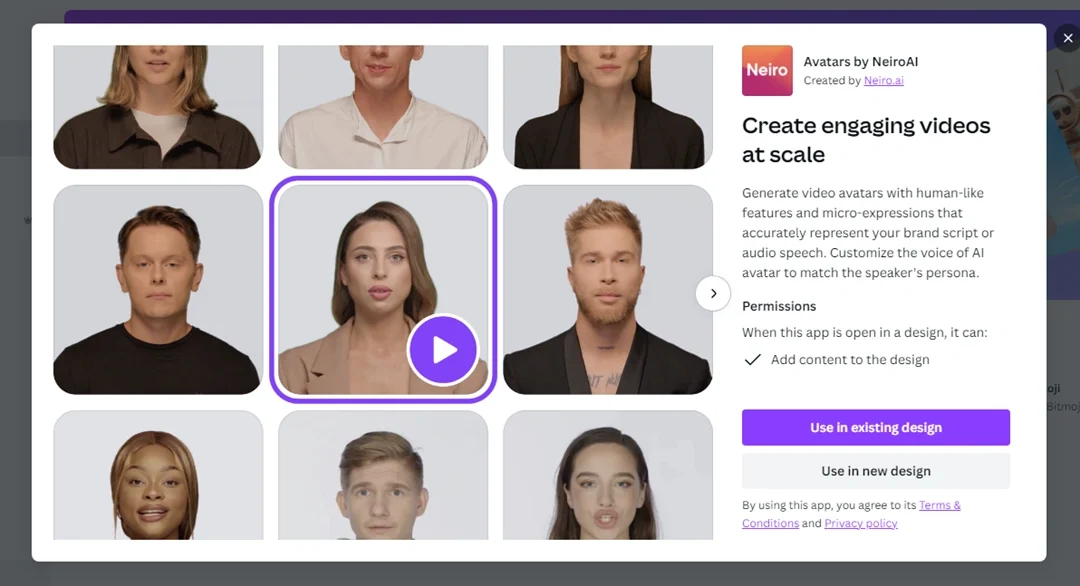Select the avatar woman in beige blazer
This screenshot has width=1080, height=586.
pos(383,289)
